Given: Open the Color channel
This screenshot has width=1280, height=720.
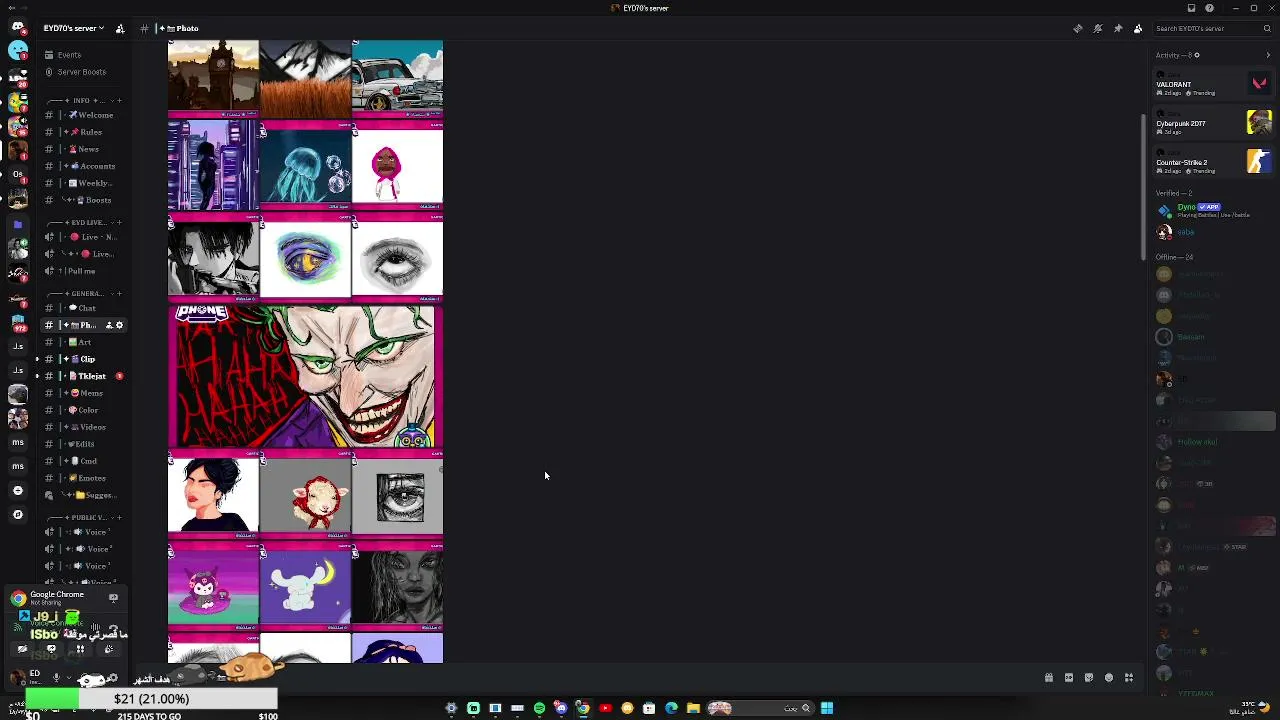Looking at the screenshot, I should (x=84, y=410).
